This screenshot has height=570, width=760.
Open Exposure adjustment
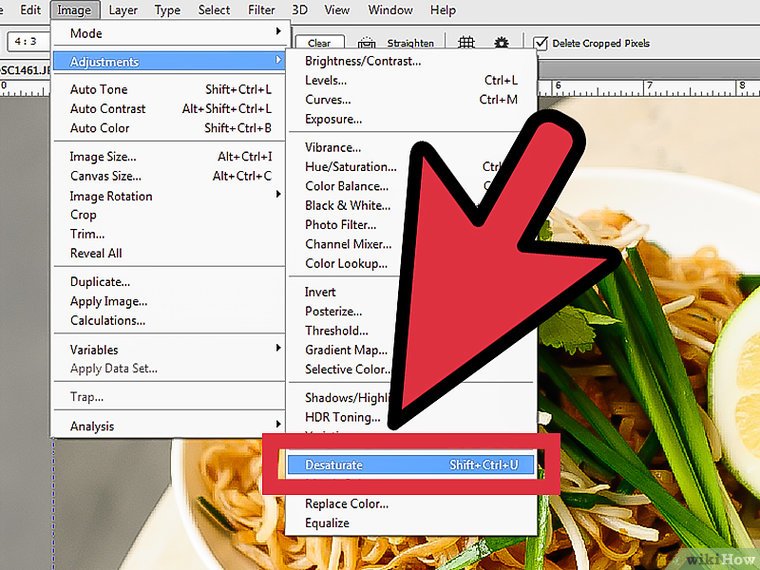pos(411,119)
